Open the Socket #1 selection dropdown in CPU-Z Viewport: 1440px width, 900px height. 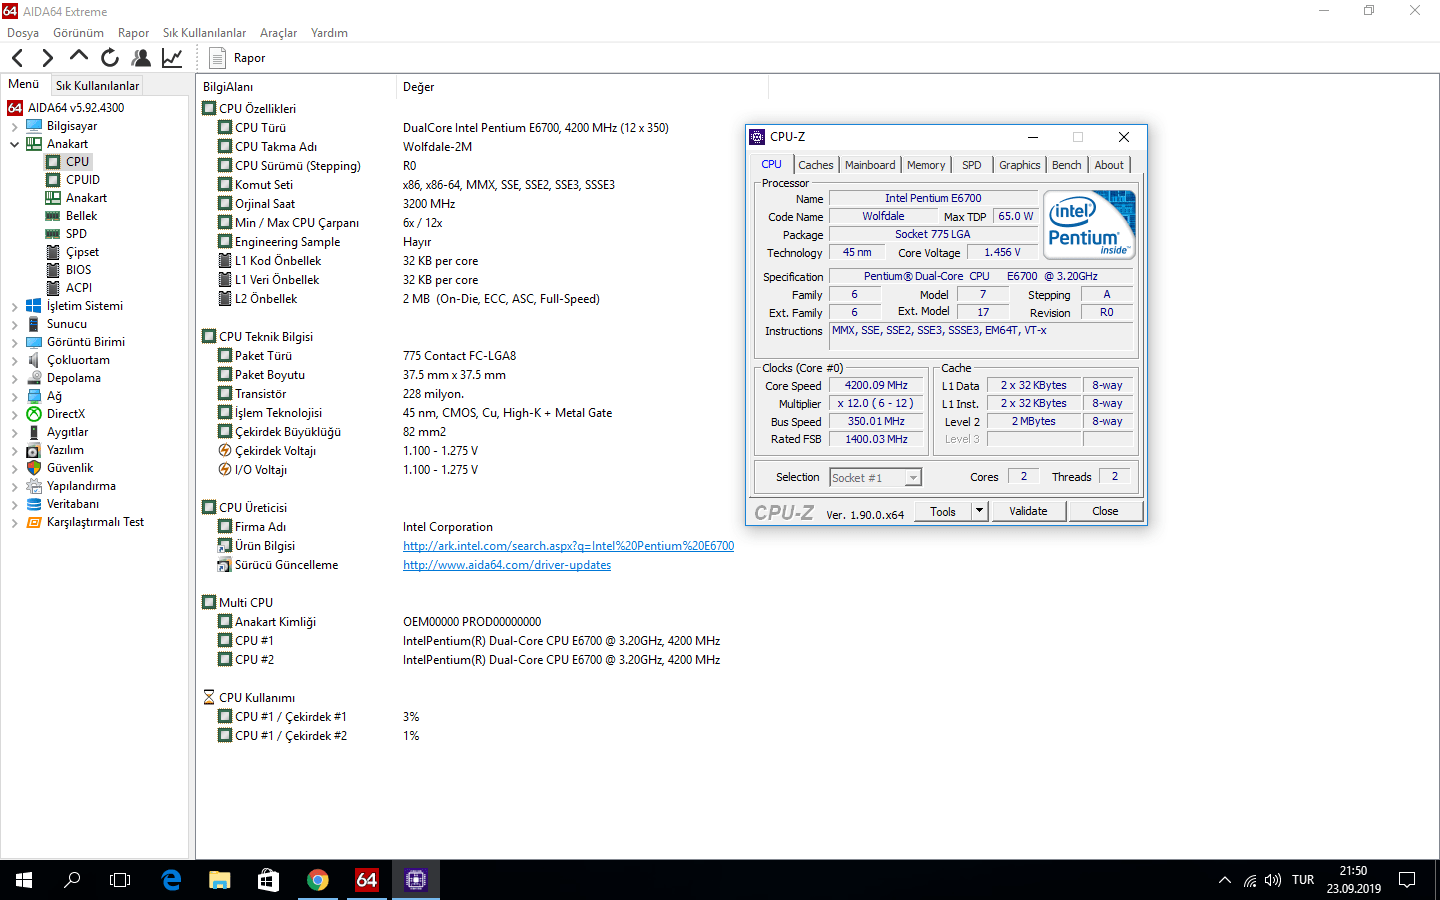875,478
